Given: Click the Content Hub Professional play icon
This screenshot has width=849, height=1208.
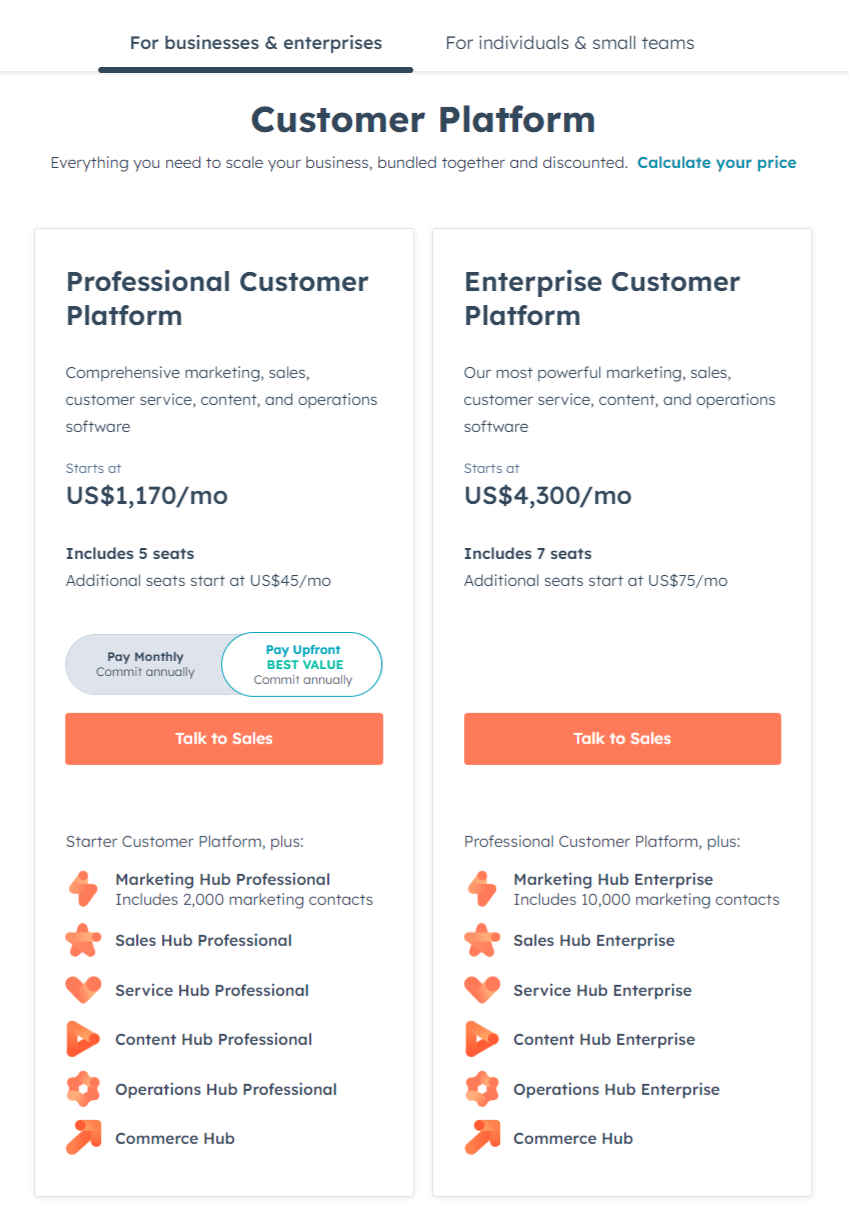Looking at the screenshot, I should coord(84,1039).
